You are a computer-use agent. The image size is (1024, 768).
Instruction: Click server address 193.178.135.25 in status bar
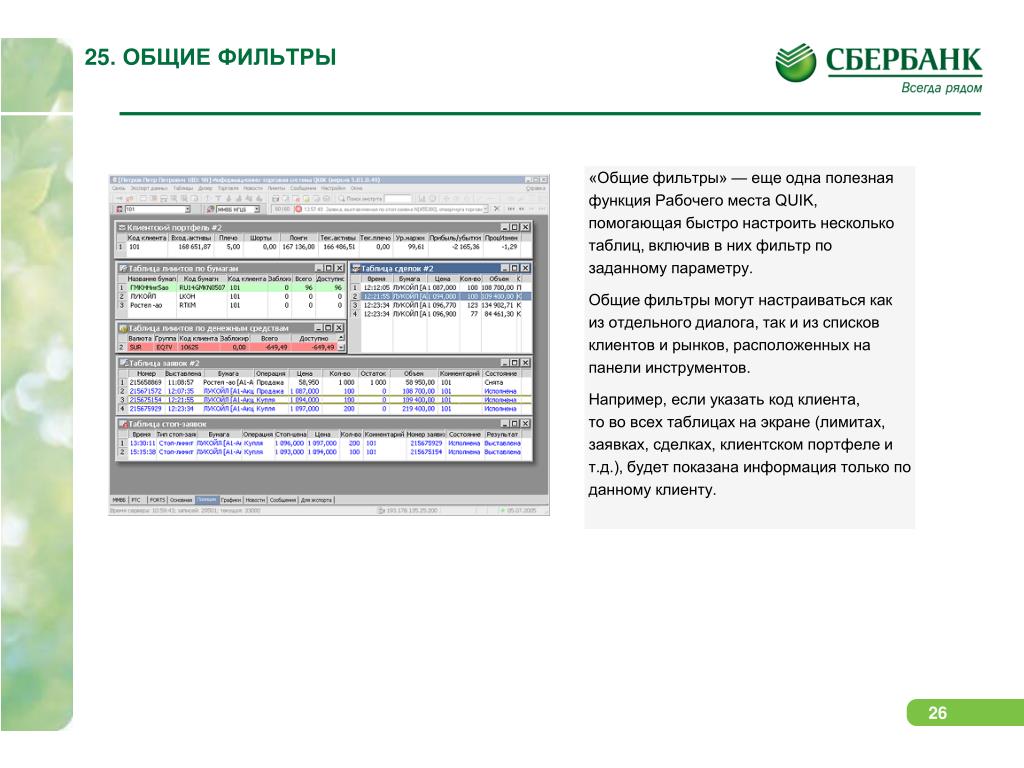click(411, 510)
